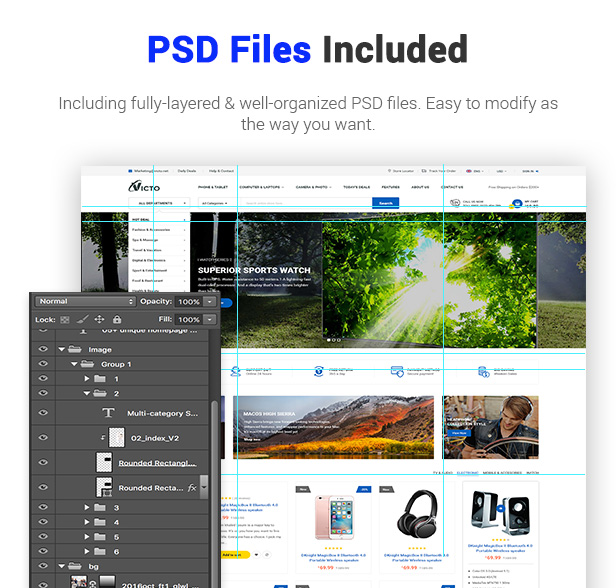Image resolution: width=616 pixels, height=588 pixels.
Task: Click the support headset icon in services bar
Action: [x=235, y=371]
